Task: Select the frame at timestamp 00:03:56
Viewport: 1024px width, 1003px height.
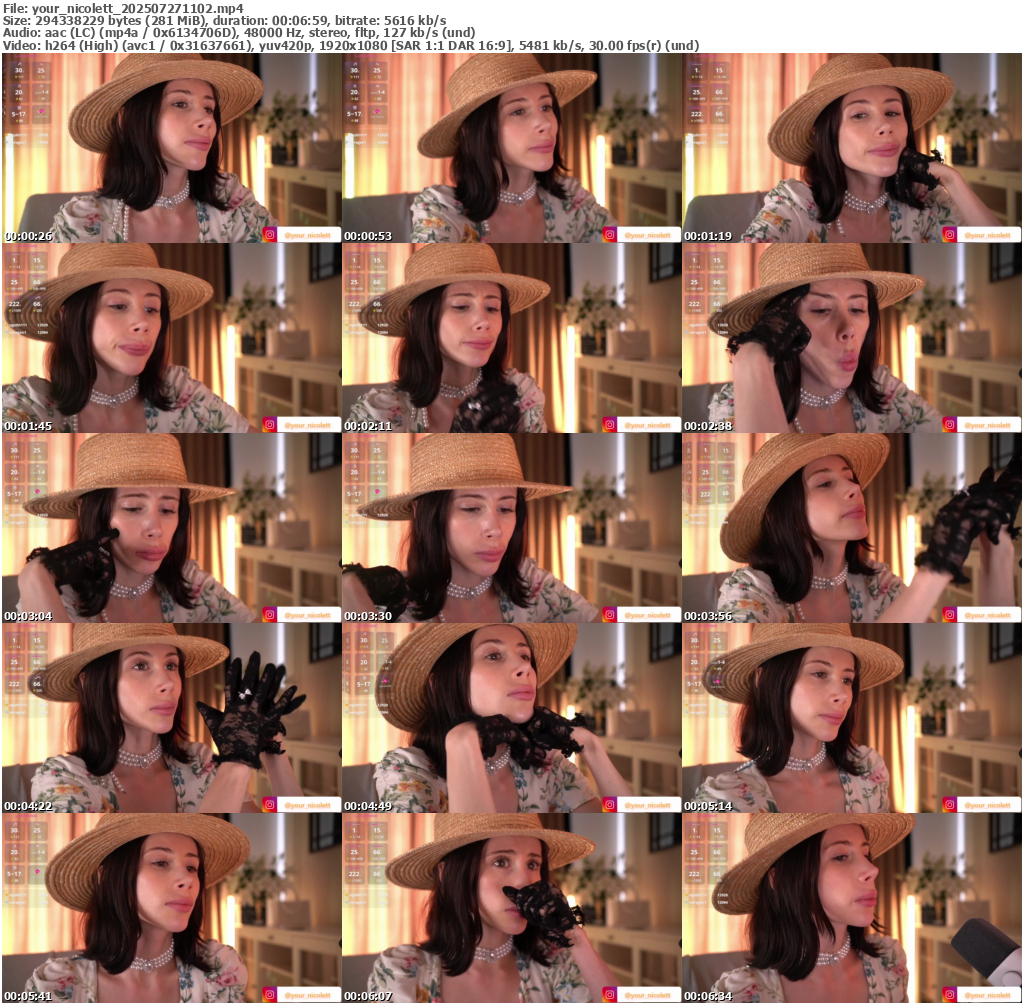Action: (x=851, y=528)
